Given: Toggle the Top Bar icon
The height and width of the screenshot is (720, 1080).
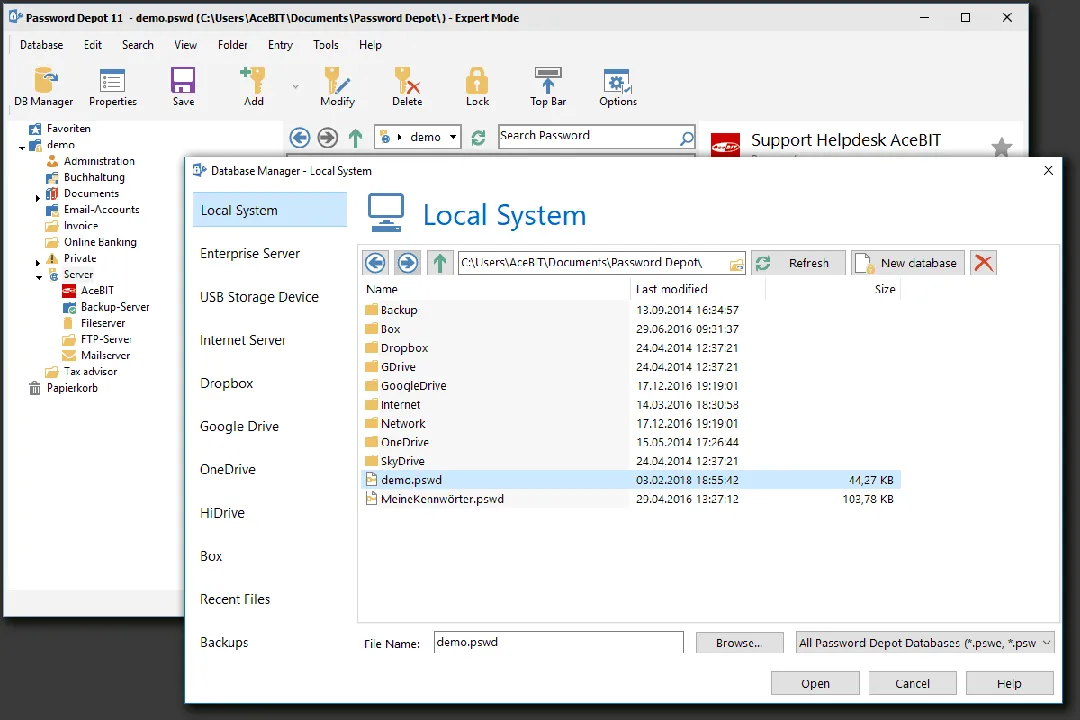Looking at the screenshot, I should coord(548,87).
